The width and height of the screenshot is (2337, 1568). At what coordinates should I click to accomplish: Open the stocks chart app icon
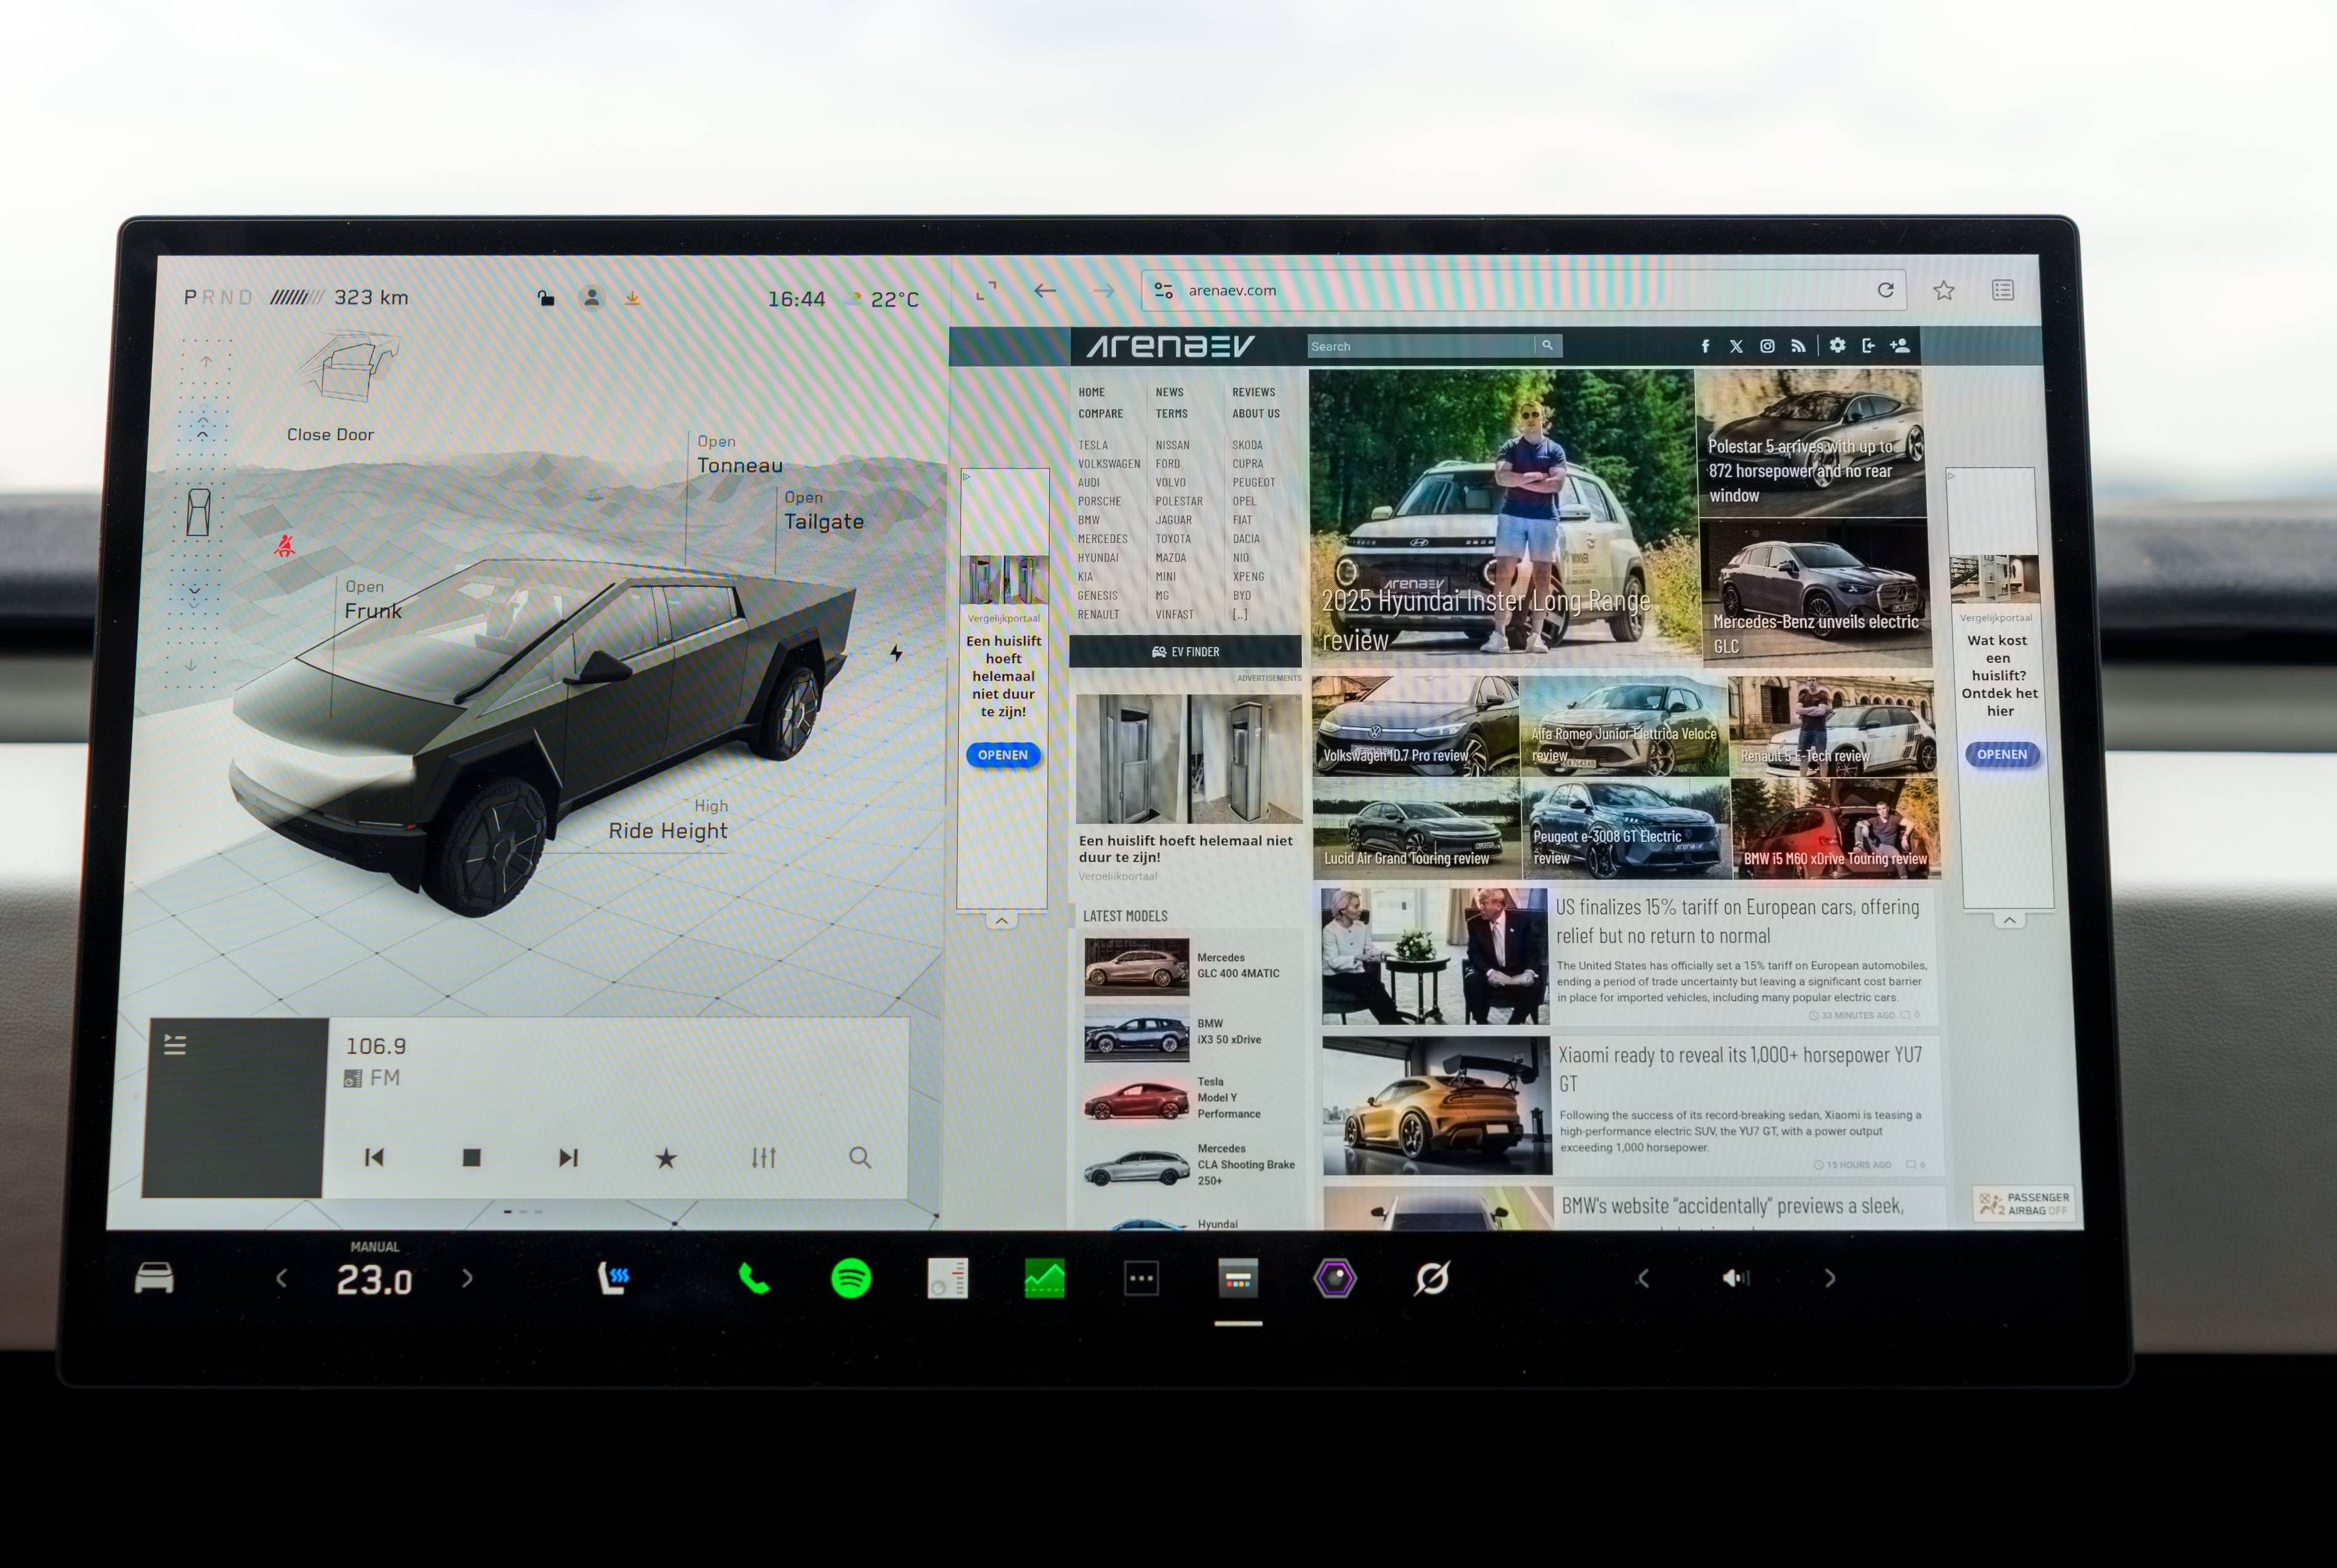(1044, 1278)
